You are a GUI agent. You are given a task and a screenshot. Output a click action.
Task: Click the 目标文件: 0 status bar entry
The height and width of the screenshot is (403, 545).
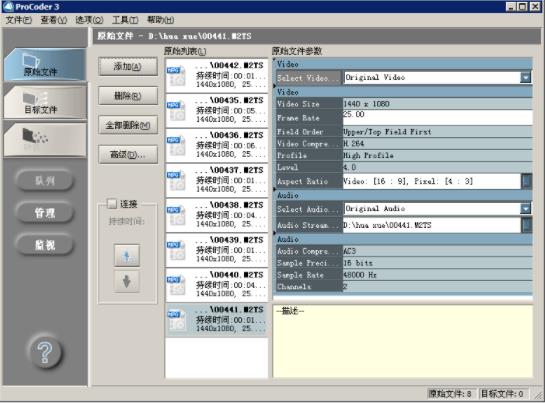[502, 394]
